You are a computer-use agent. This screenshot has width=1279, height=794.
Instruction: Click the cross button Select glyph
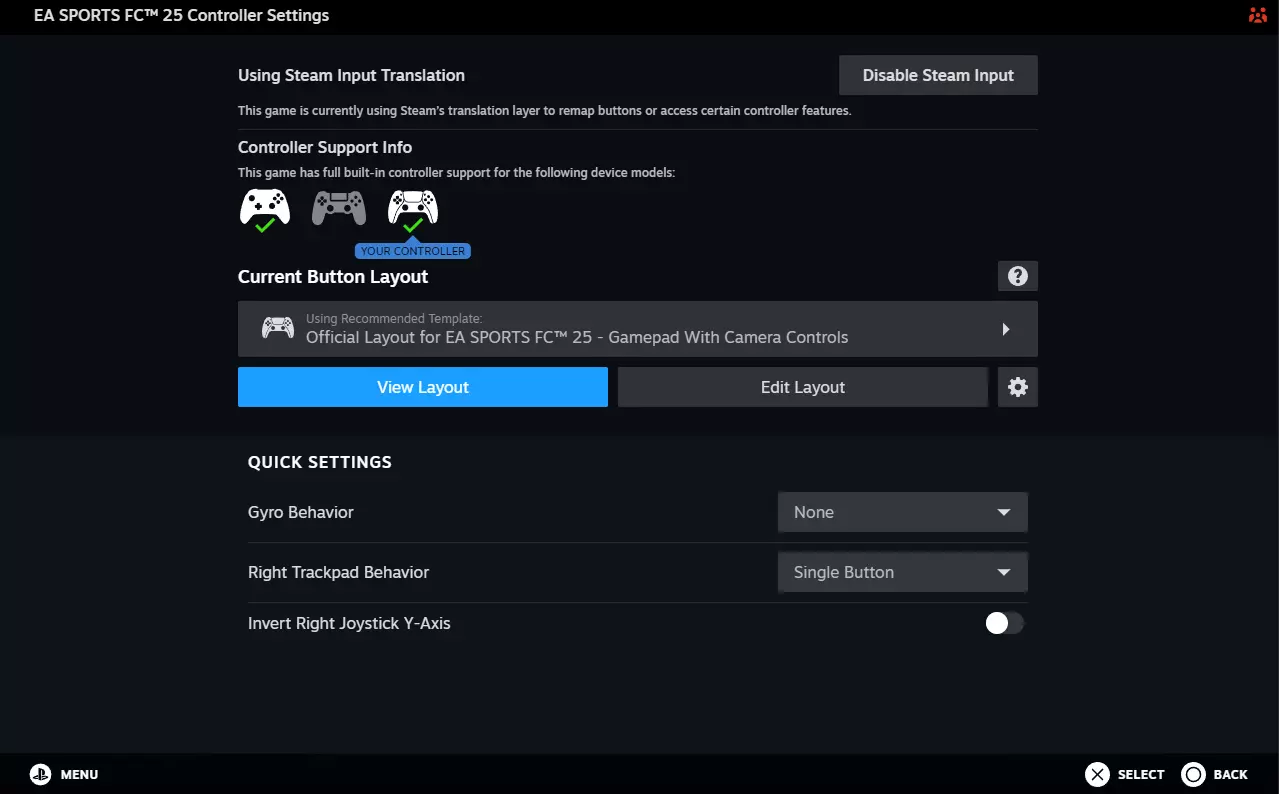tap(1097, 774)
